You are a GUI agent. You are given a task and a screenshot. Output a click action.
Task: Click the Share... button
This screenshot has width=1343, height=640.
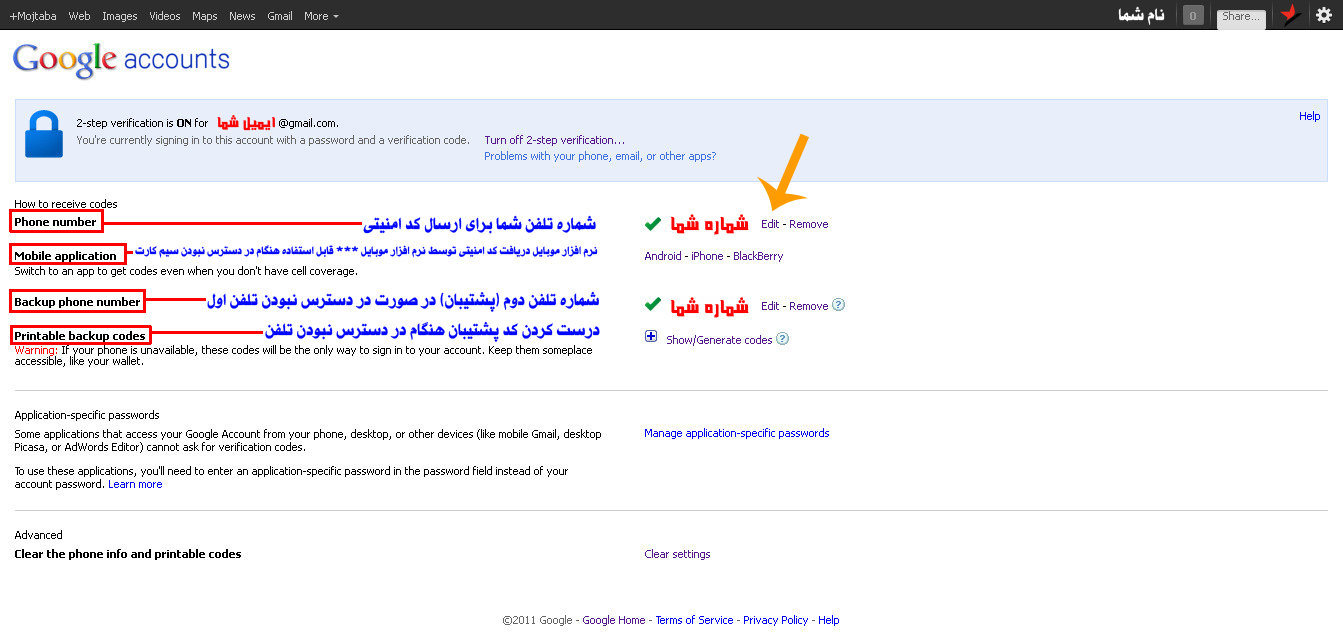1241,16
